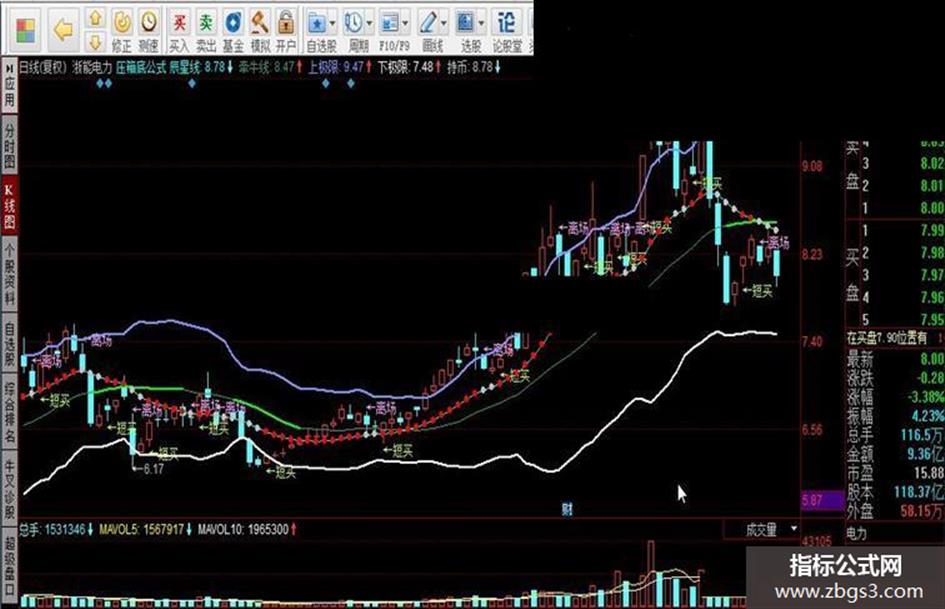The width and height of the screenshot is (945, 609).
Task: Click the 压箱底公式 indicator name
Action: point(140,67)
